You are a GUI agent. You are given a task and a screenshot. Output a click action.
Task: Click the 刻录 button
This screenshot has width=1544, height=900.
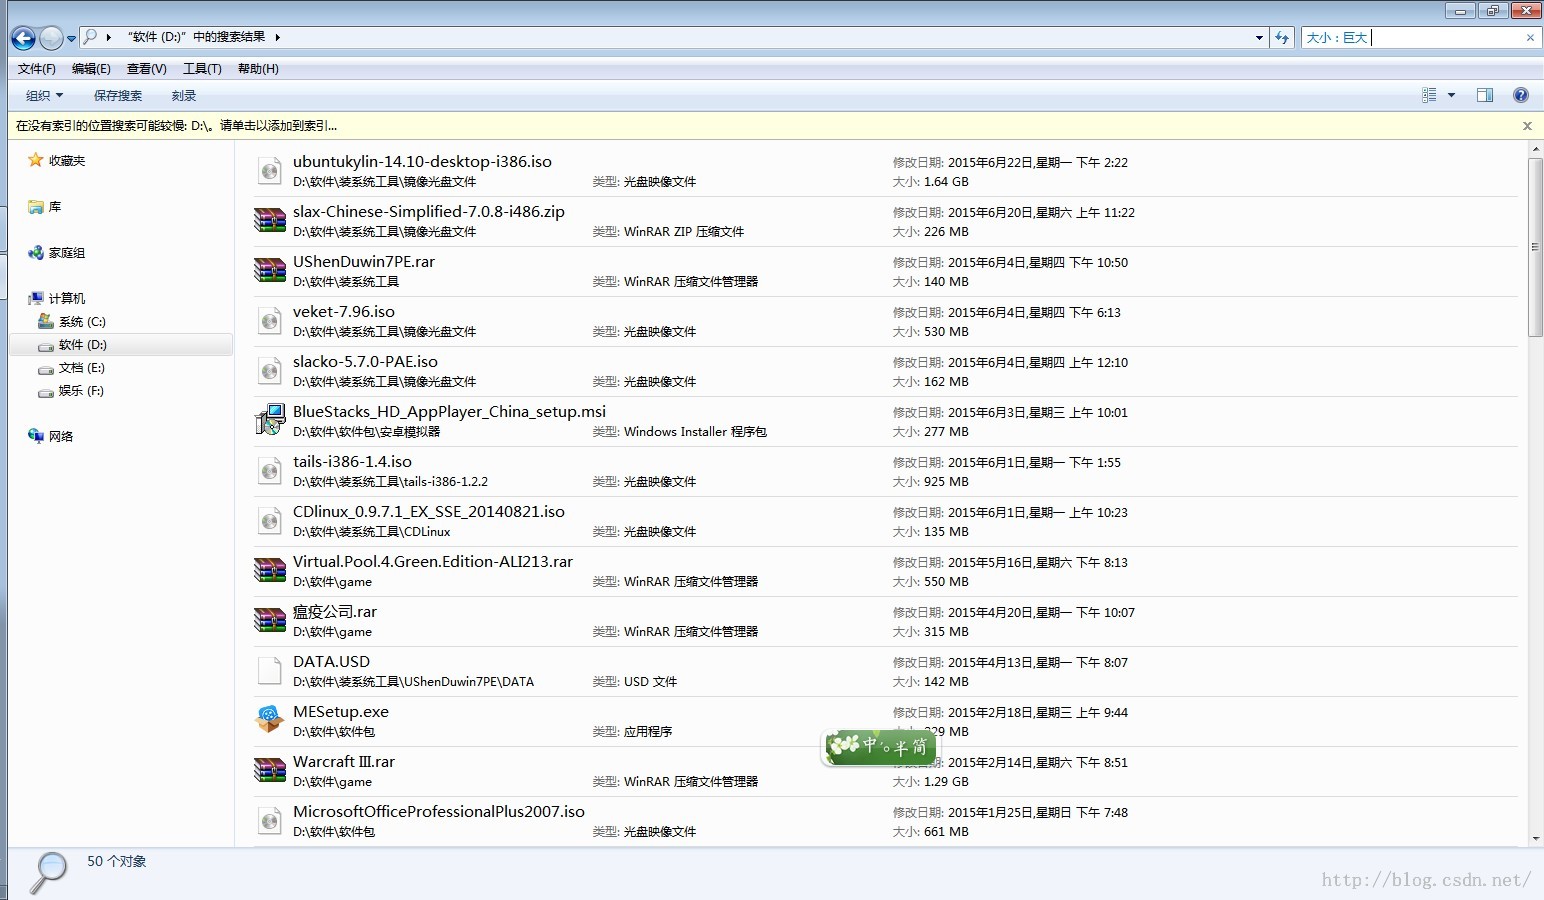click(184, 96)
